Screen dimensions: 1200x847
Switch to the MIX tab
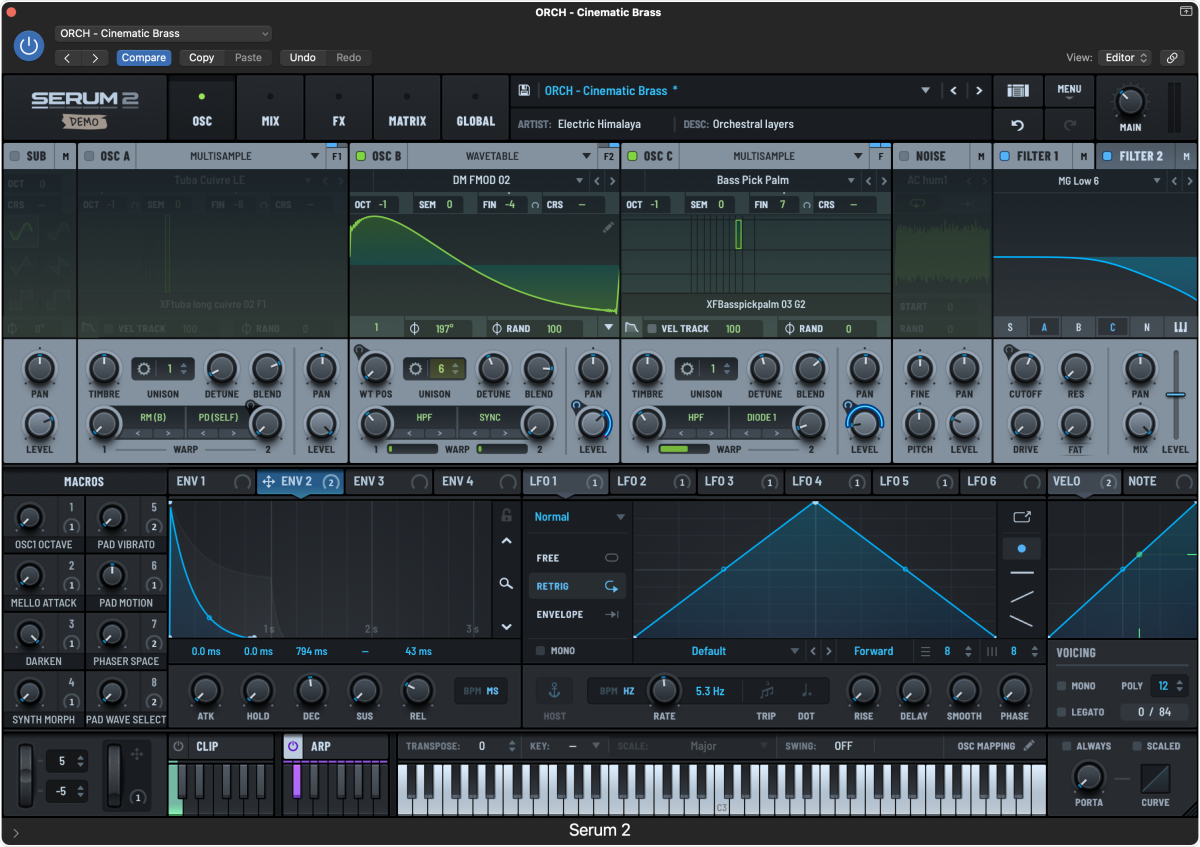pyautogui.click(x=270, y=108)
